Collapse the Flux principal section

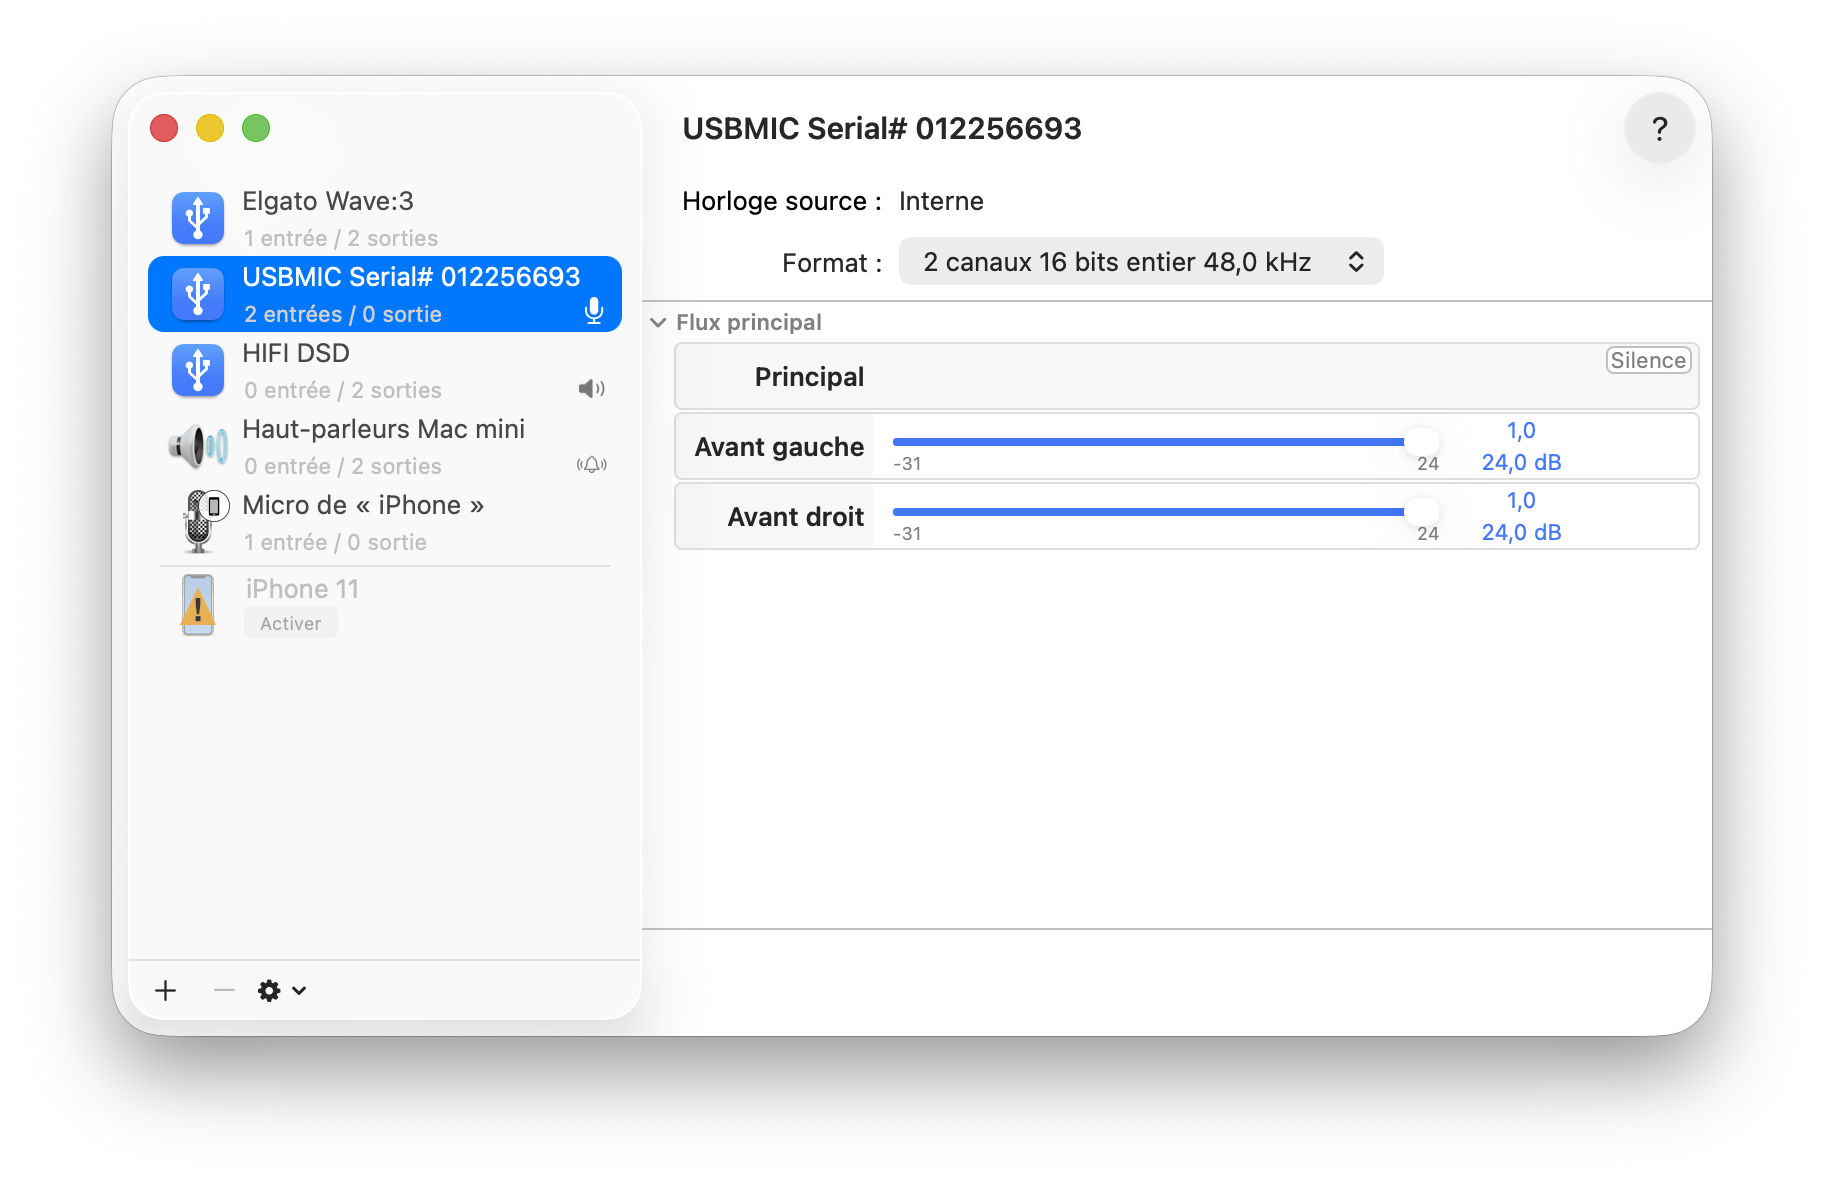[658, 323]
